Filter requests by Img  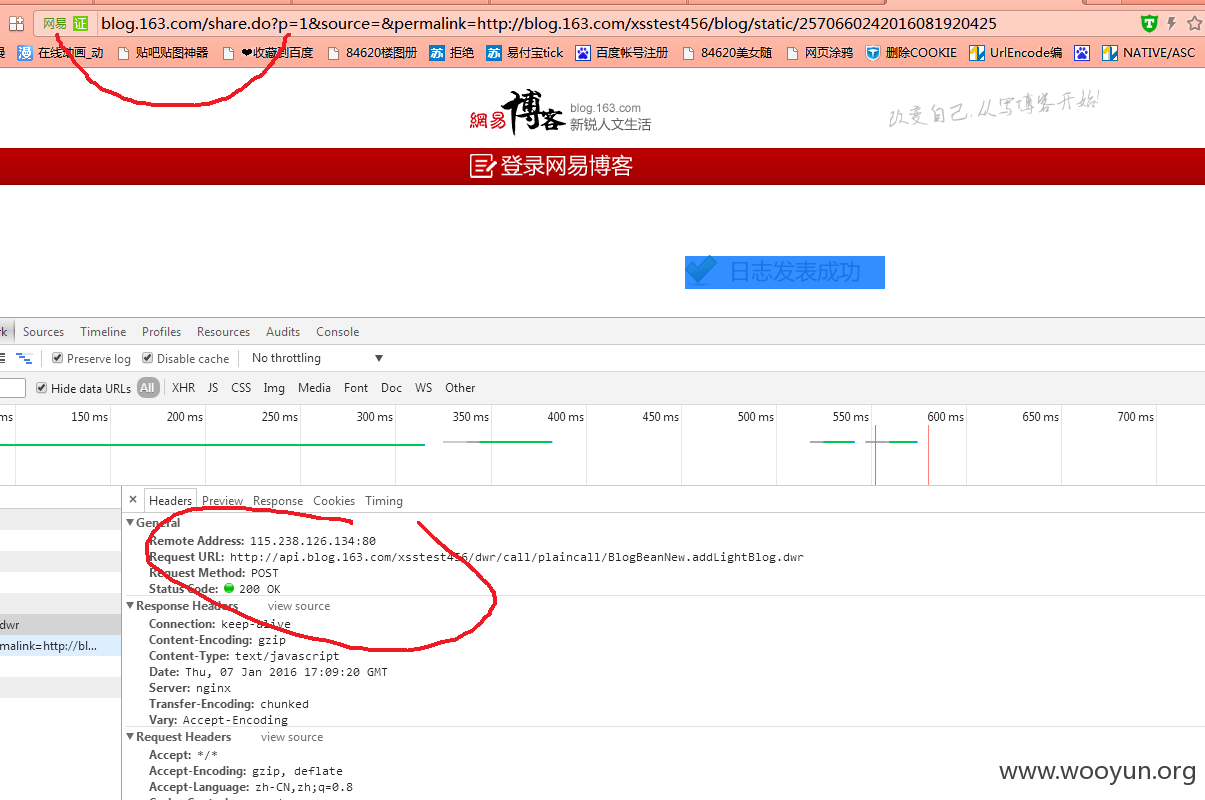tap(274, 388)
